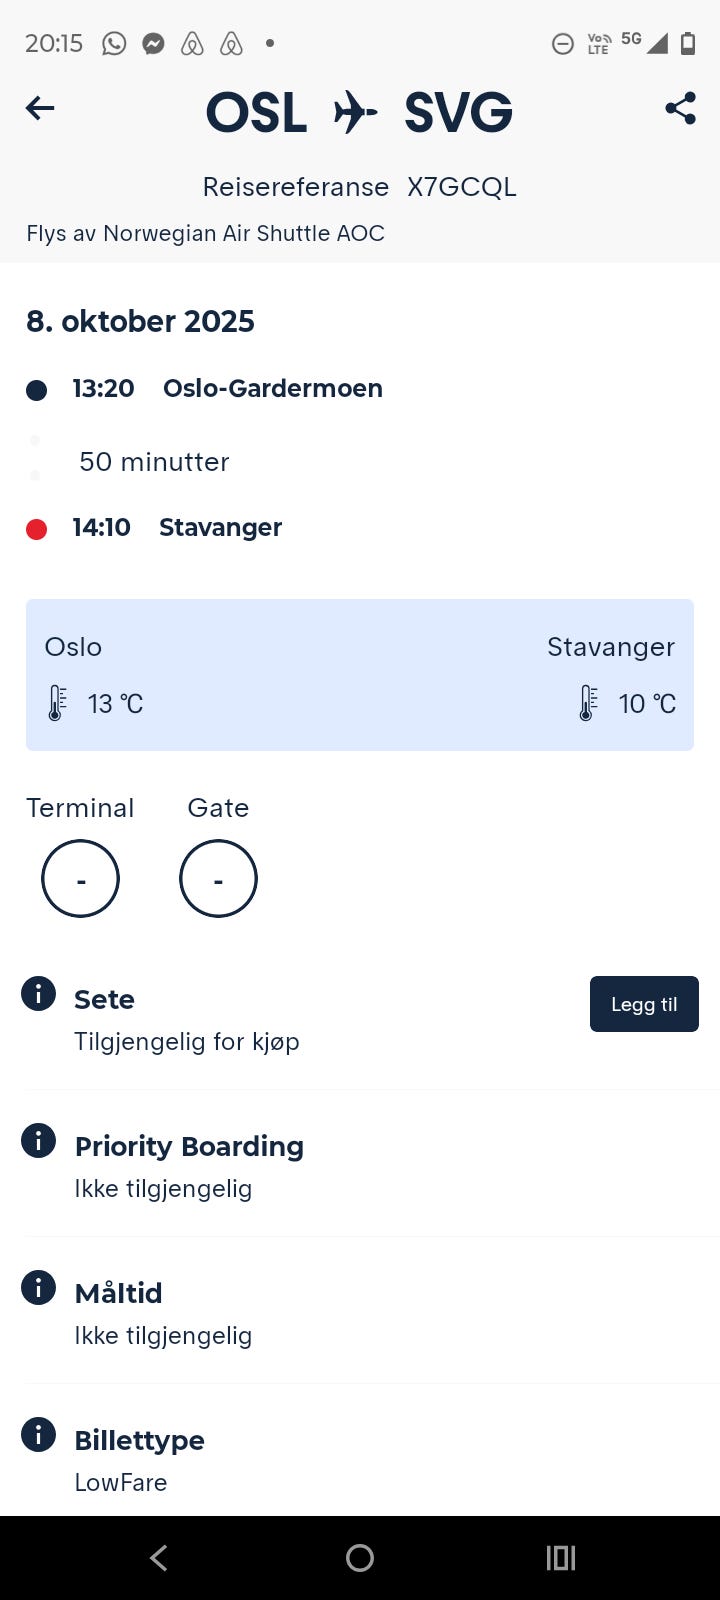Select the red arrival dot at 14:10
Viewport: 720px width, 1600px height.
tap(36, 528)
